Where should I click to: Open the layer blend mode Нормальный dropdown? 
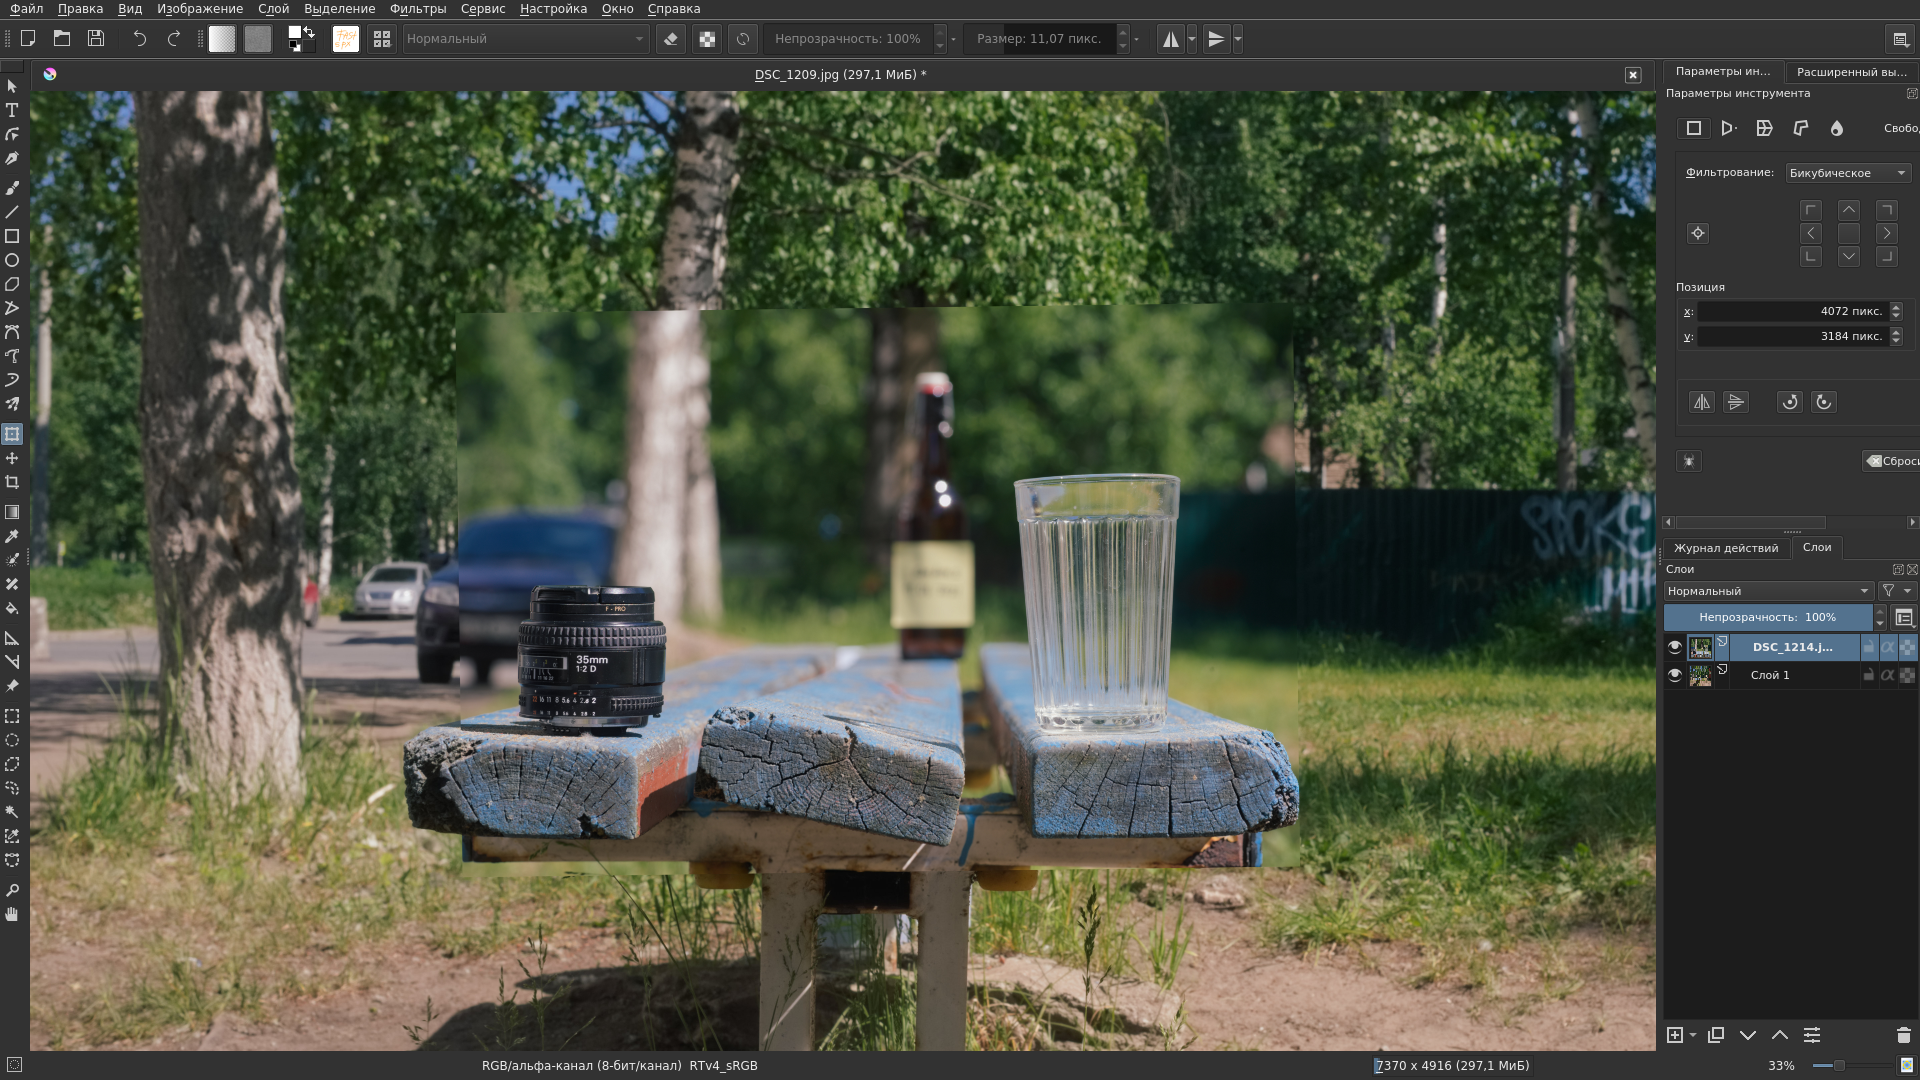(x=1767, y=591)
